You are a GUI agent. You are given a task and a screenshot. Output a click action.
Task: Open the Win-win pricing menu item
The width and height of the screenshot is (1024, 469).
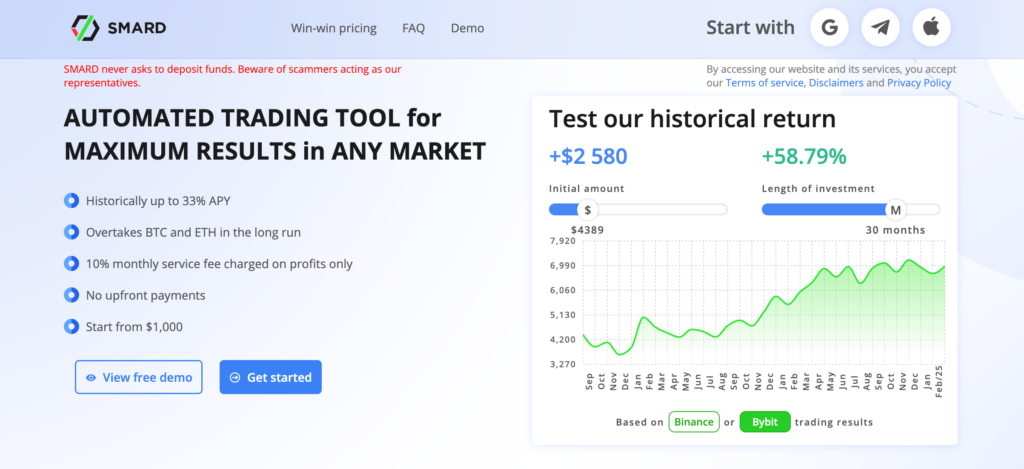click(334, 28)
